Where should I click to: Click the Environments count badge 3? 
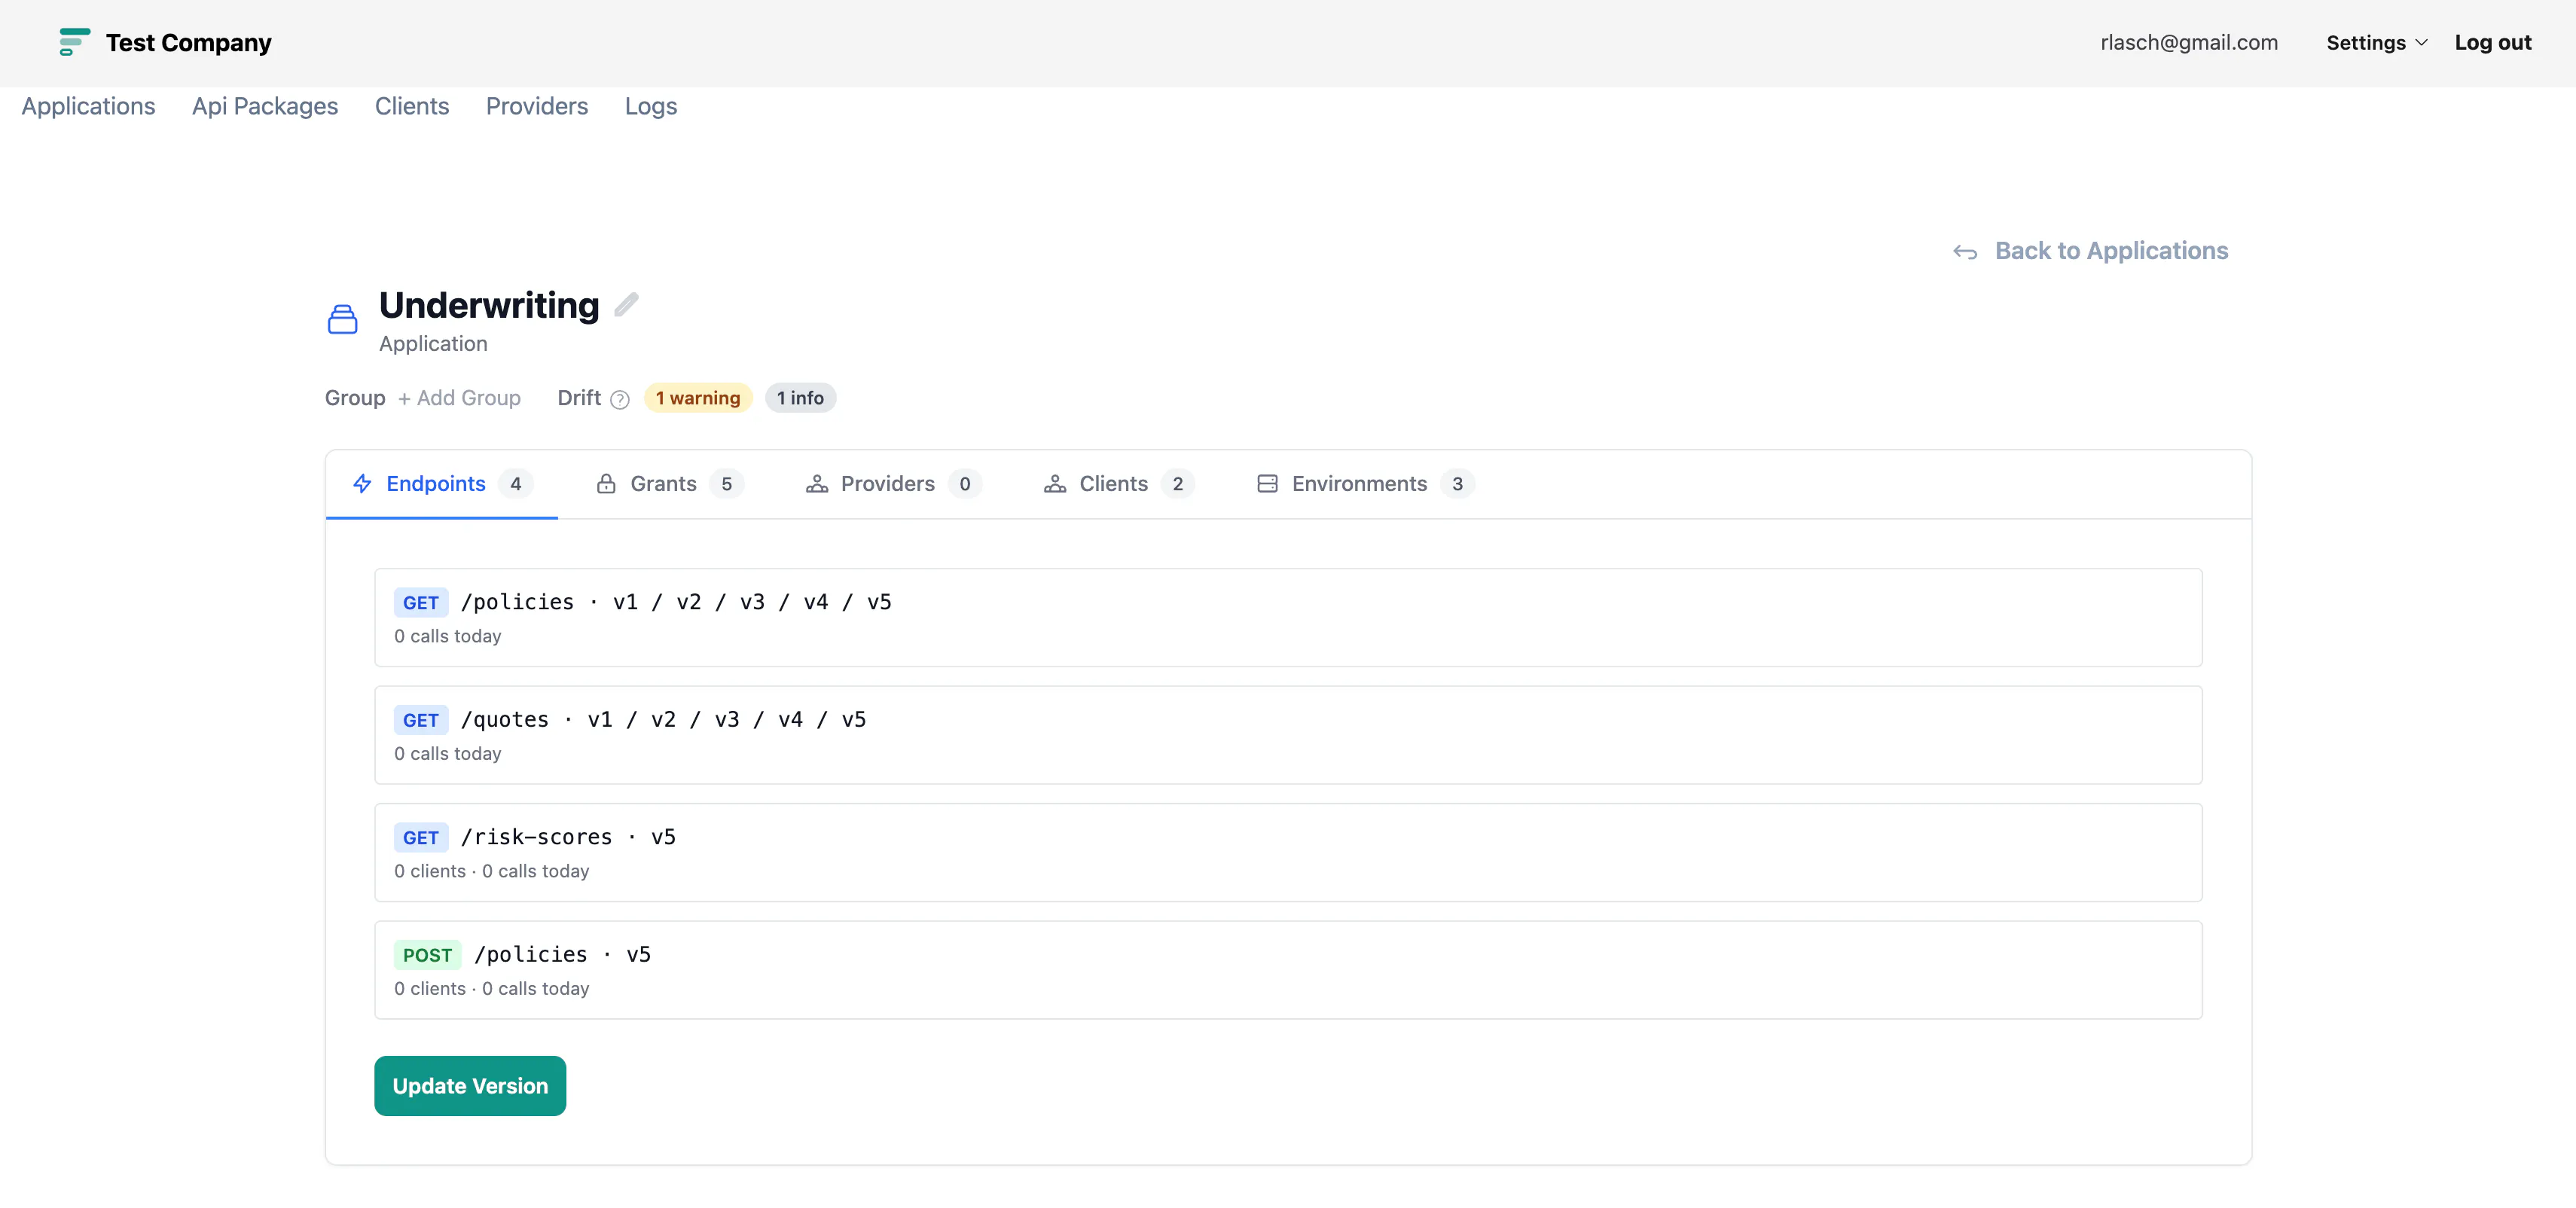1458,484
